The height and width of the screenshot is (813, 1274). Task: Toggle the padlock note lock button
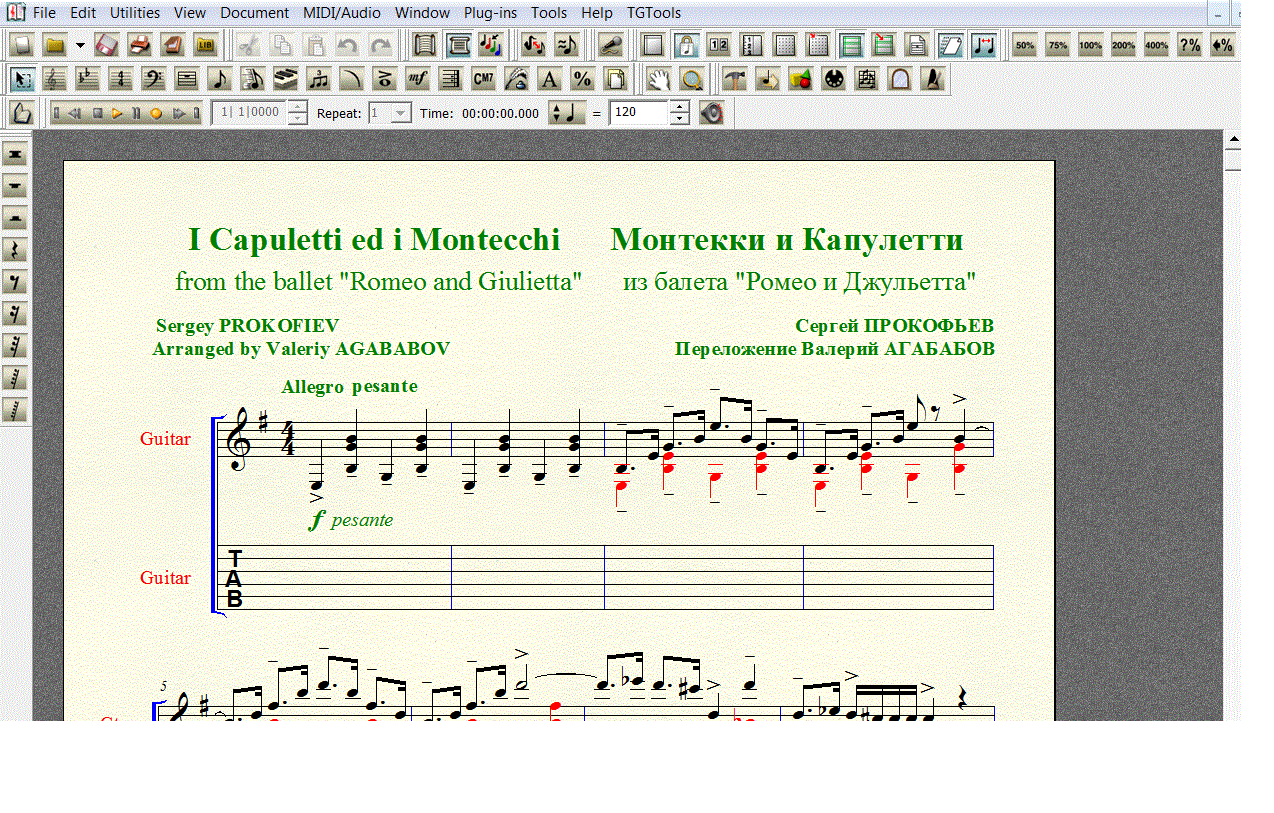[x=685, y=45]
